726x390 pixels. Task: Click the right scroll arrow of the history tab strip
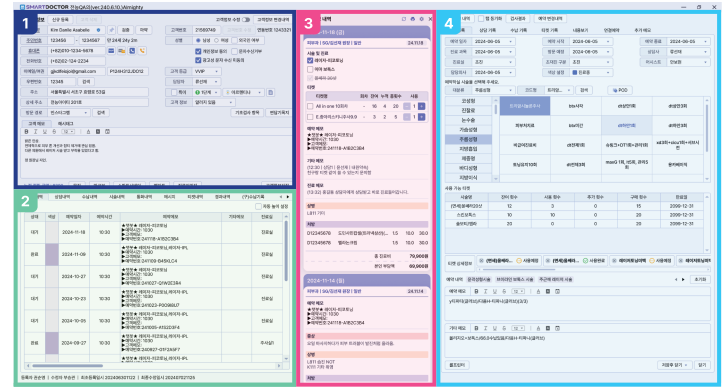click(288, 197)
